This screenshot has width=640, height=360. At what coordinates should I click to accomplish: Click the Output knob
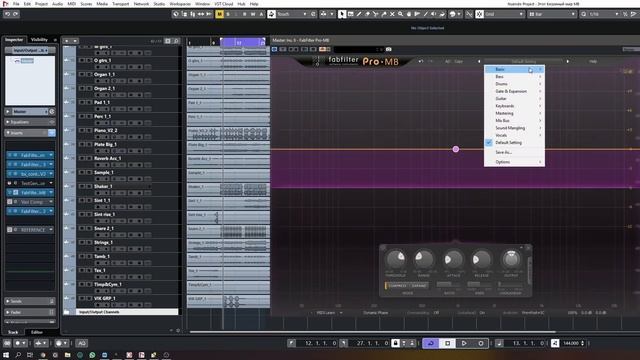pos(511,259)
